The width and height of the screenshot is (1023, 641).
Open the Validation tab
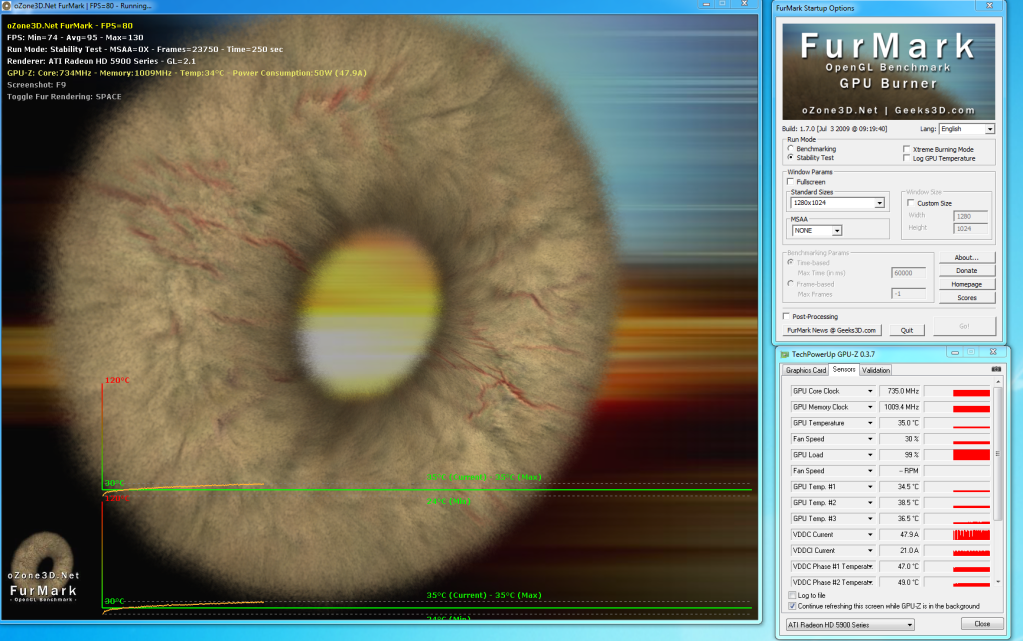point(876,370)
